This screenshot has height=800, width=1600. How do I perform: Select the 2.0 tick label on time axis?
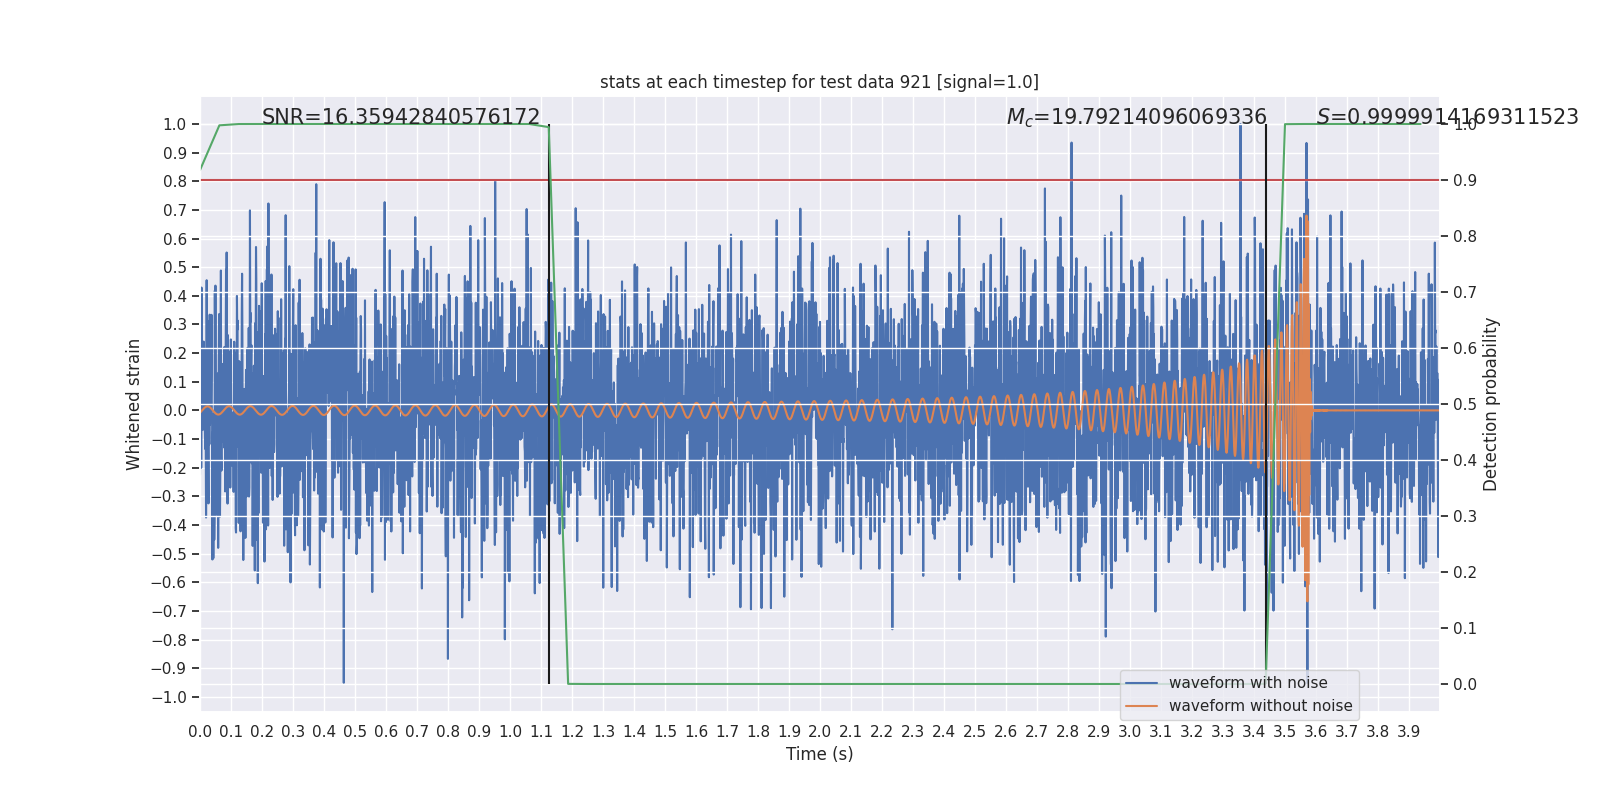click(820, 732)
